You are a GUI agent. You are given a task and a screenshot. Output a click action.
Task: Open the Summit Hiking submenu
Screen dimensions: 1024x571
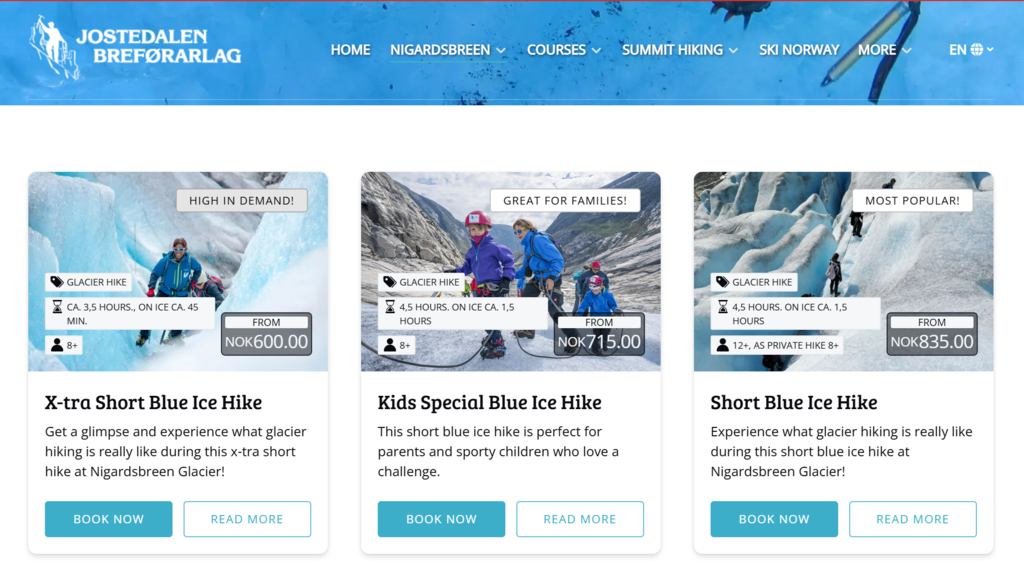680,50
